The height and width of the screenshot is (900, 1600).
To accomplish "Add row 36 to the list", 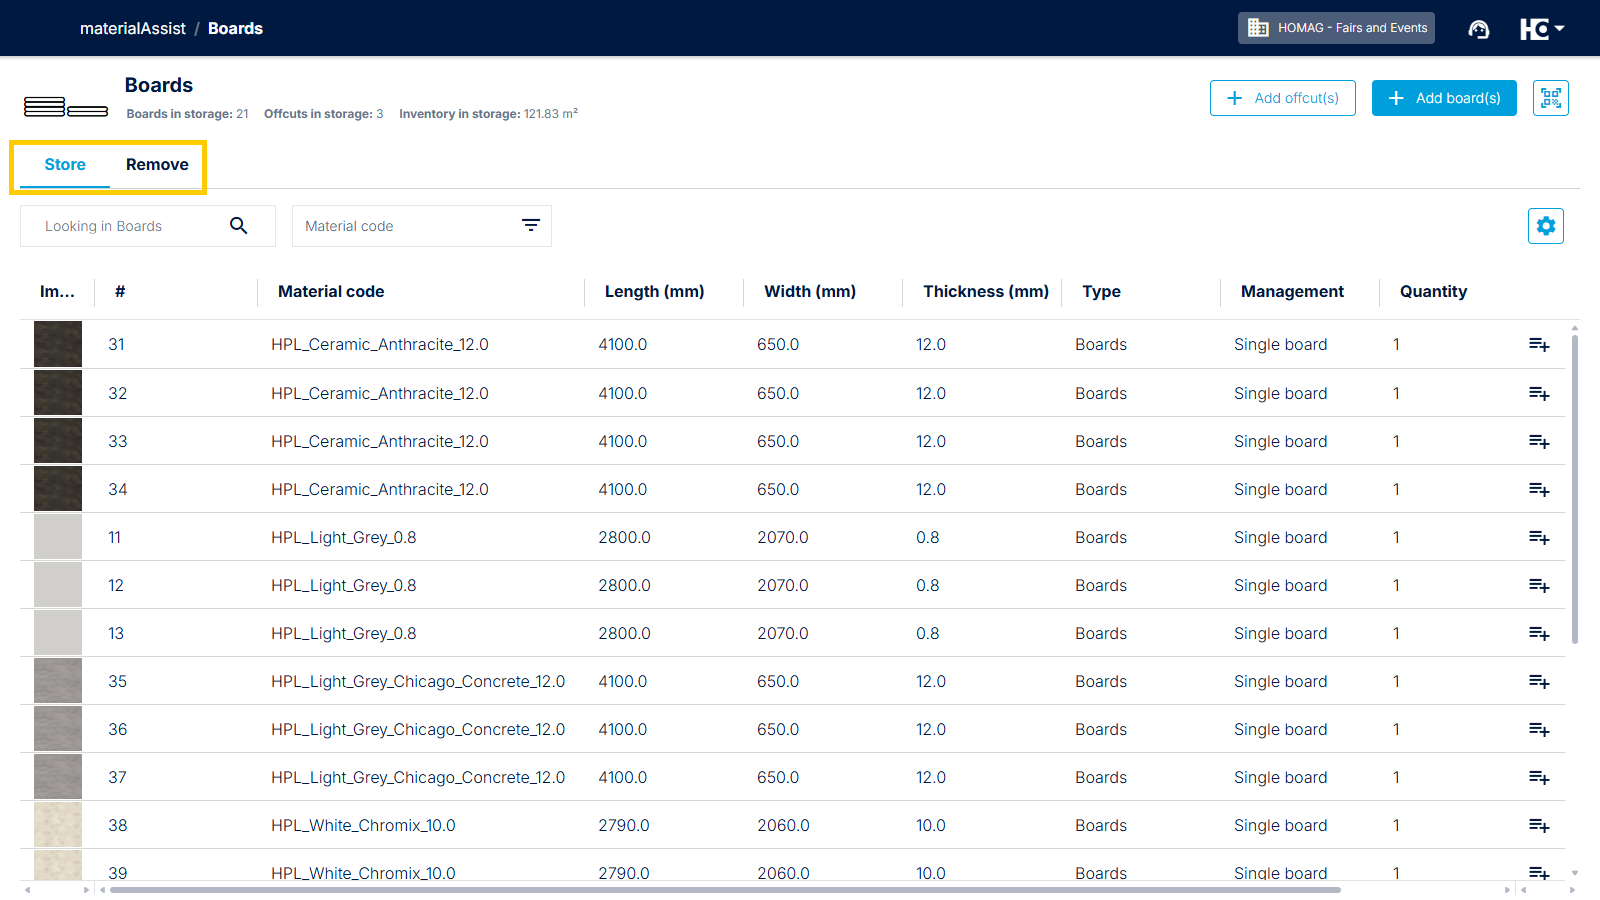I will (1539, 730).
